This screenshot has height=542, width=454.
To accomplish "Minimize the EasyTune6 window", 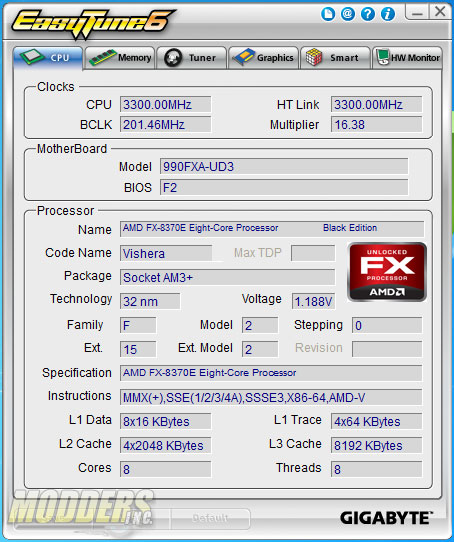I will [x=417, y=12].
